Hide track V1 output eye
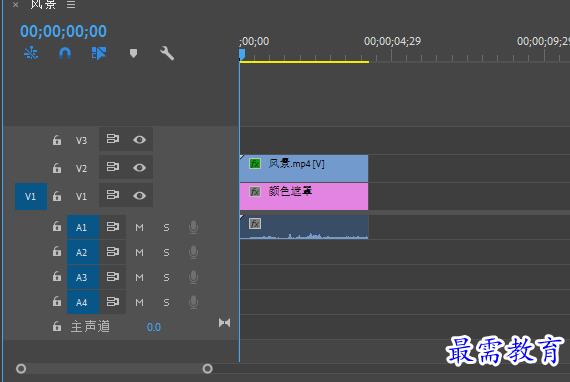570x382 pixels. point(139,196)
